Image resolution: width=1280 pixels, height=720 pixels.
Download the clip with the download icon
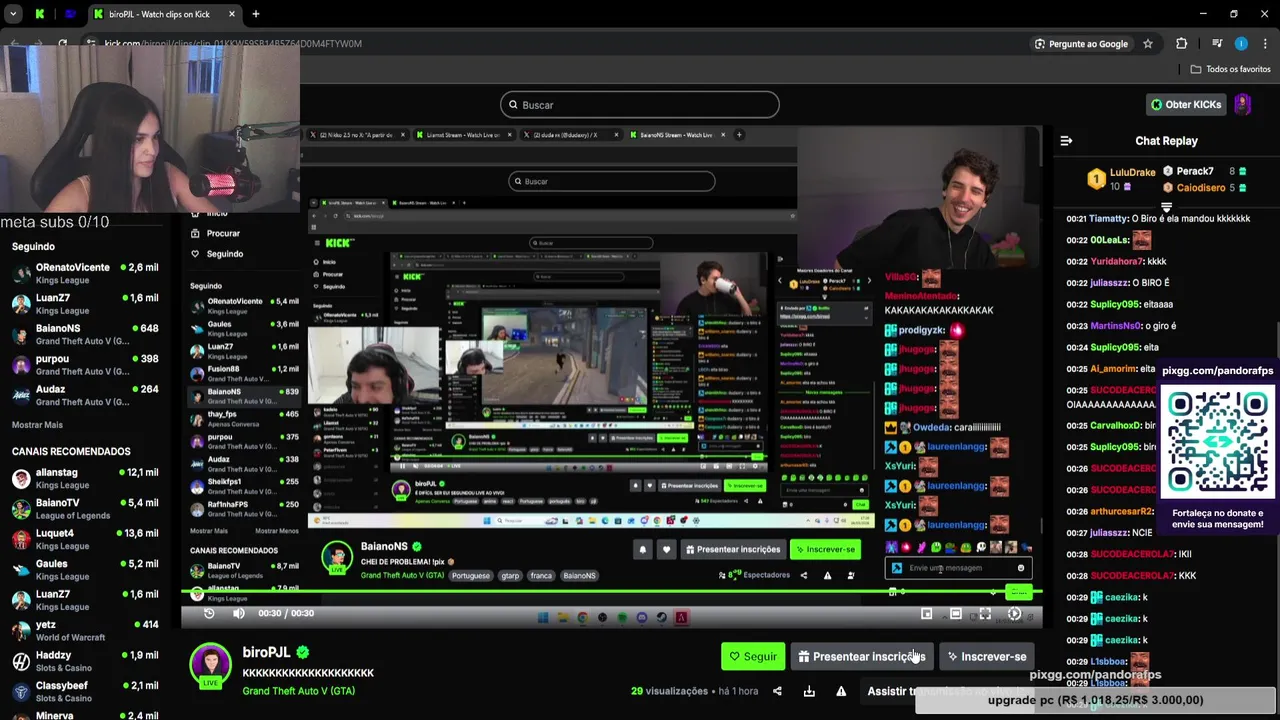click(x=809, y=691)
